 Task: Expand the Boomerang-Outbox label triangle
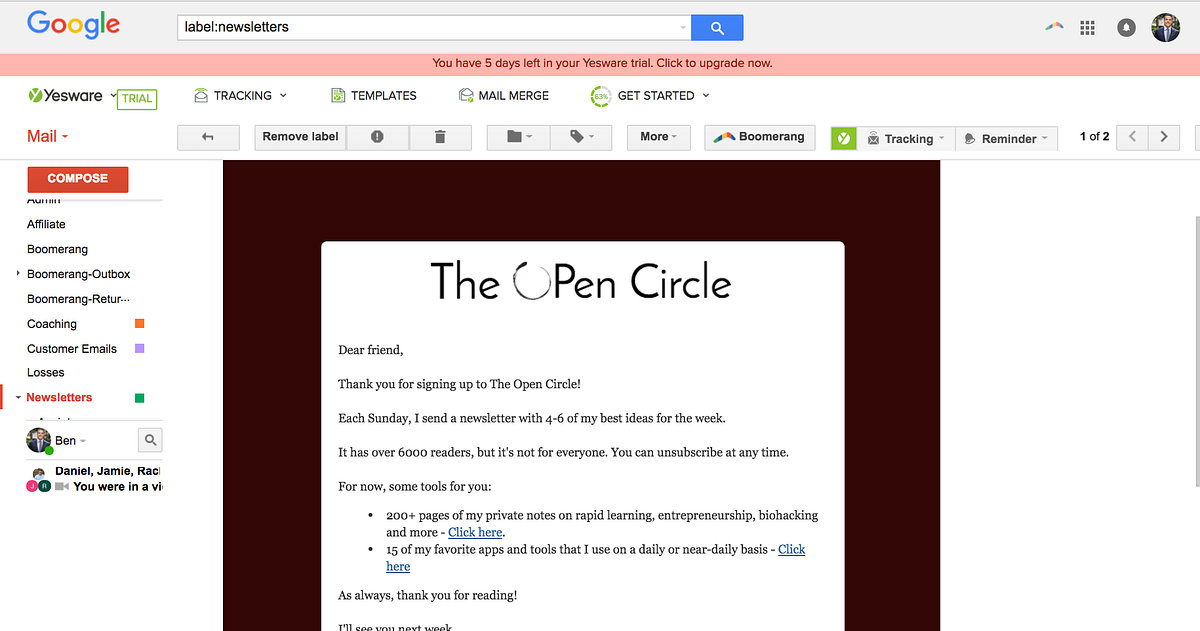point(18,273)
